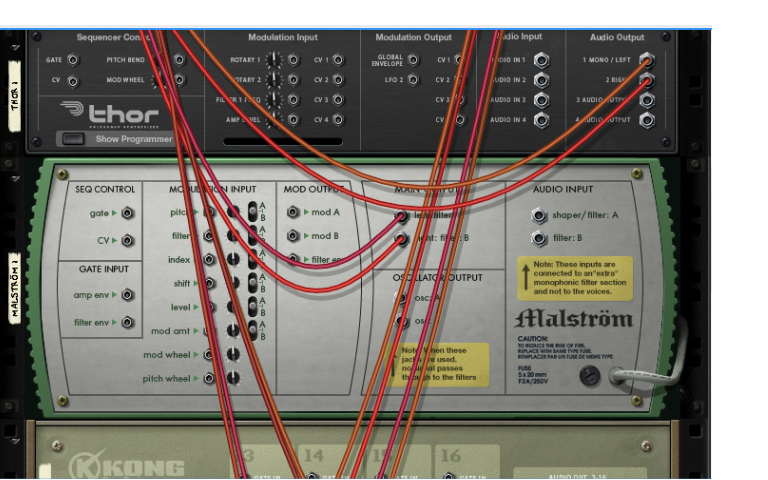
Task: Click Malström pitch wheel input jack
Action: 209,378
